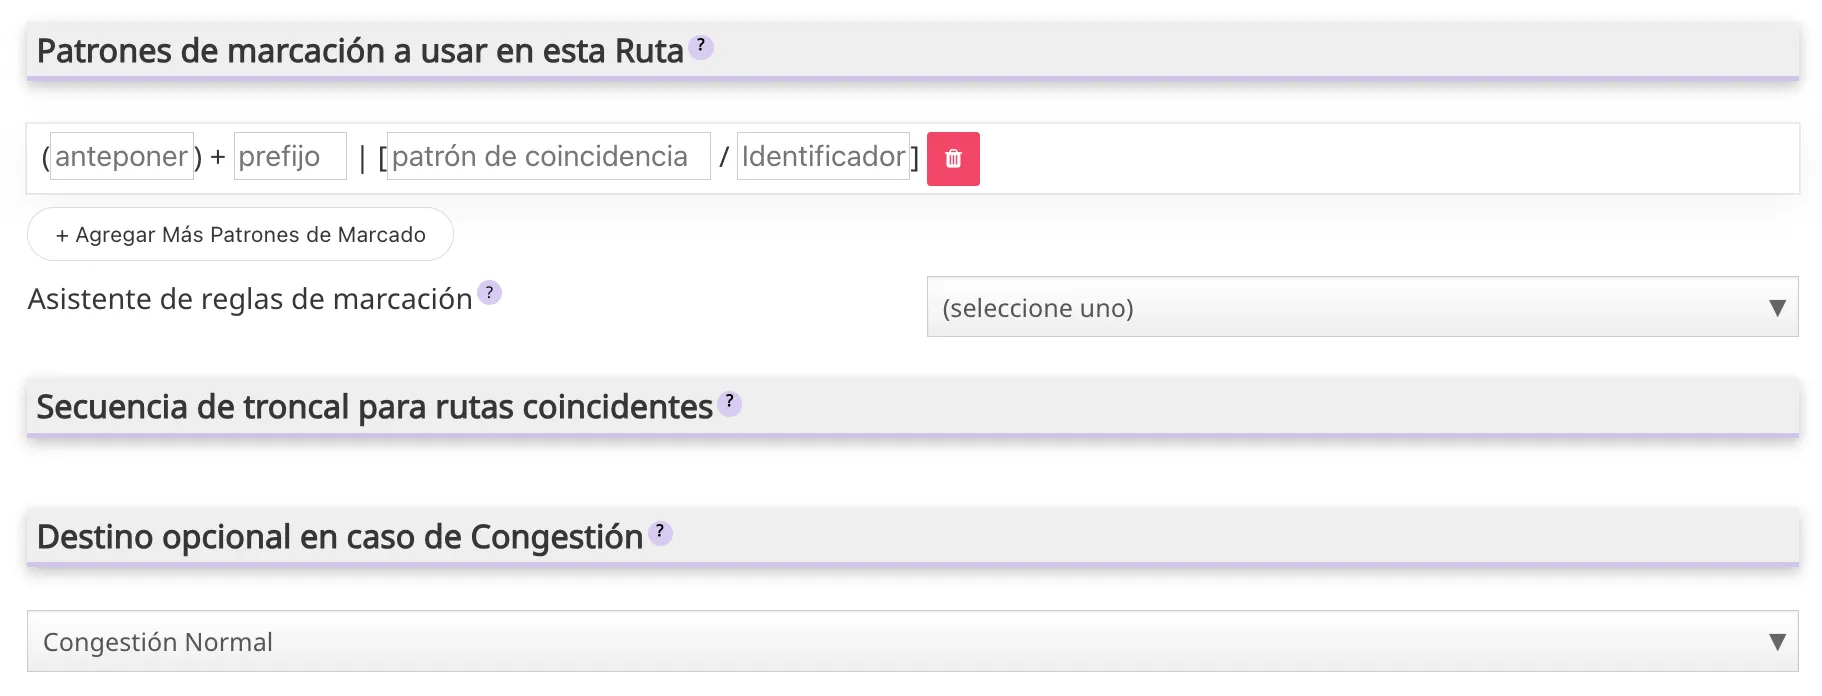Image resolution: width=1822 pixels, height=696 pixels.
Task: Select the Identificador input box
Action: click(822, 157)
